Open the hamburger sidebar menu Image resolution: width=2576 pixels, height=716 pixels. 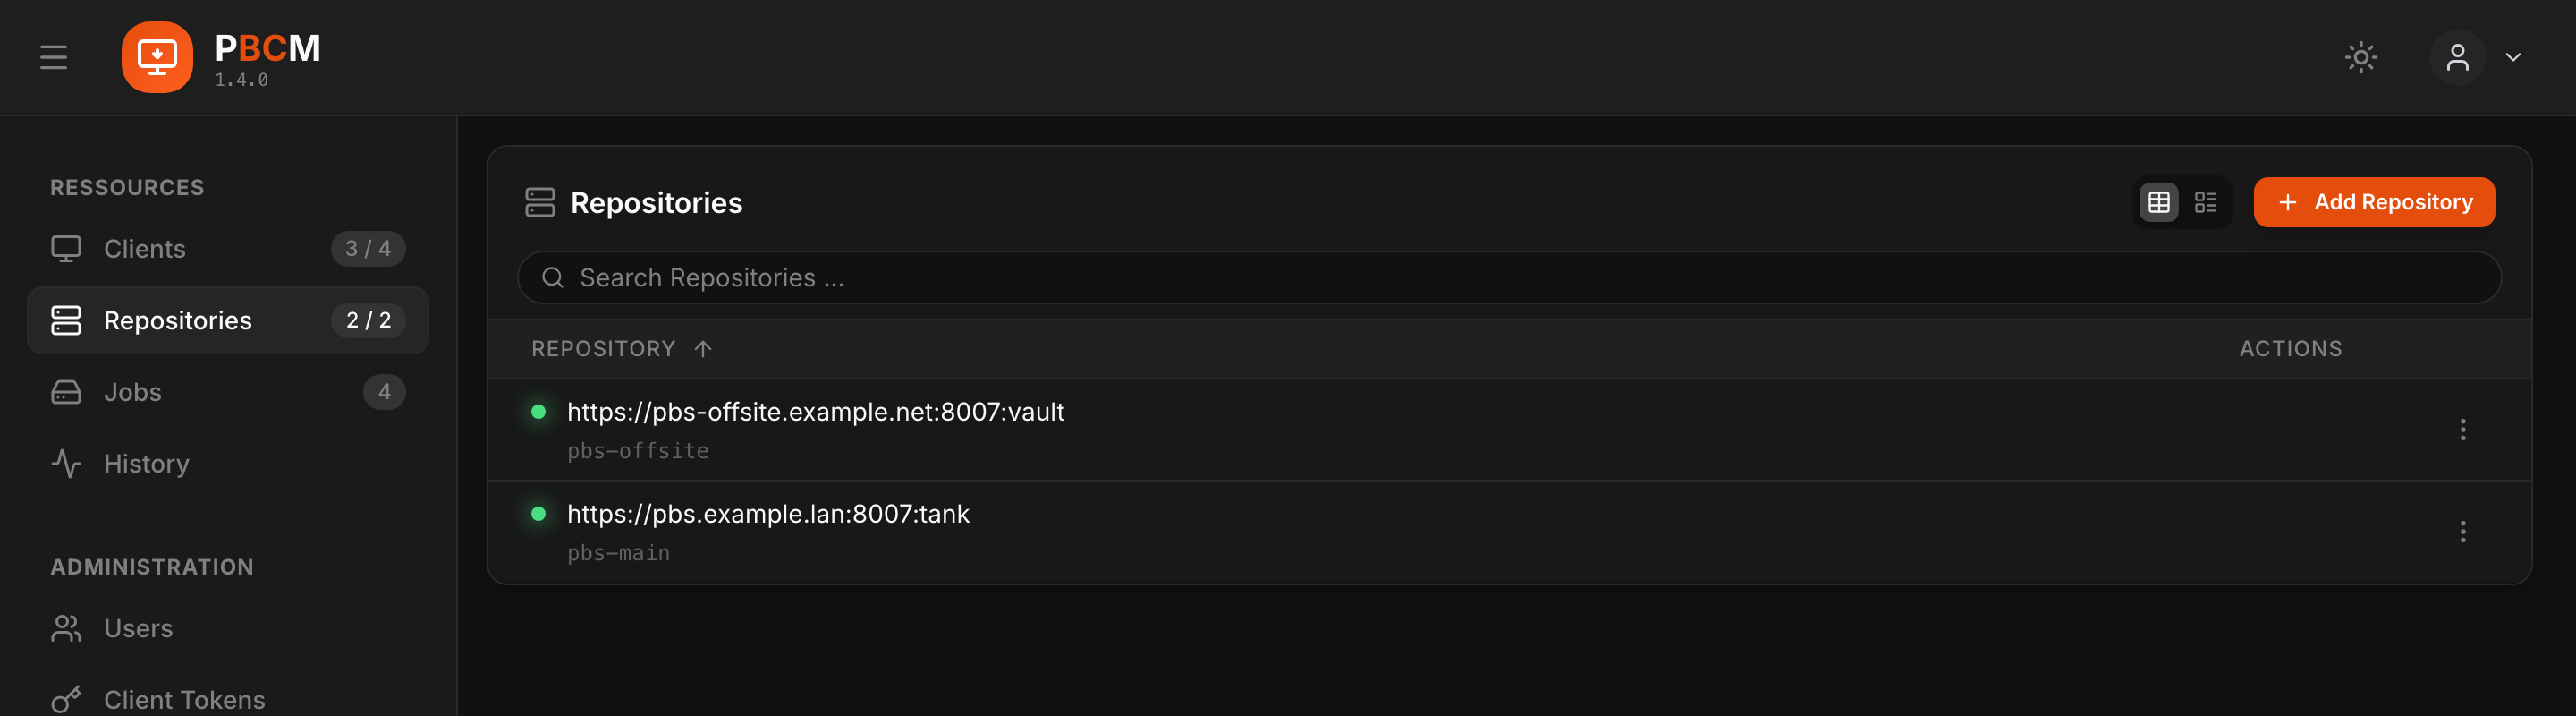click(54, 57)
